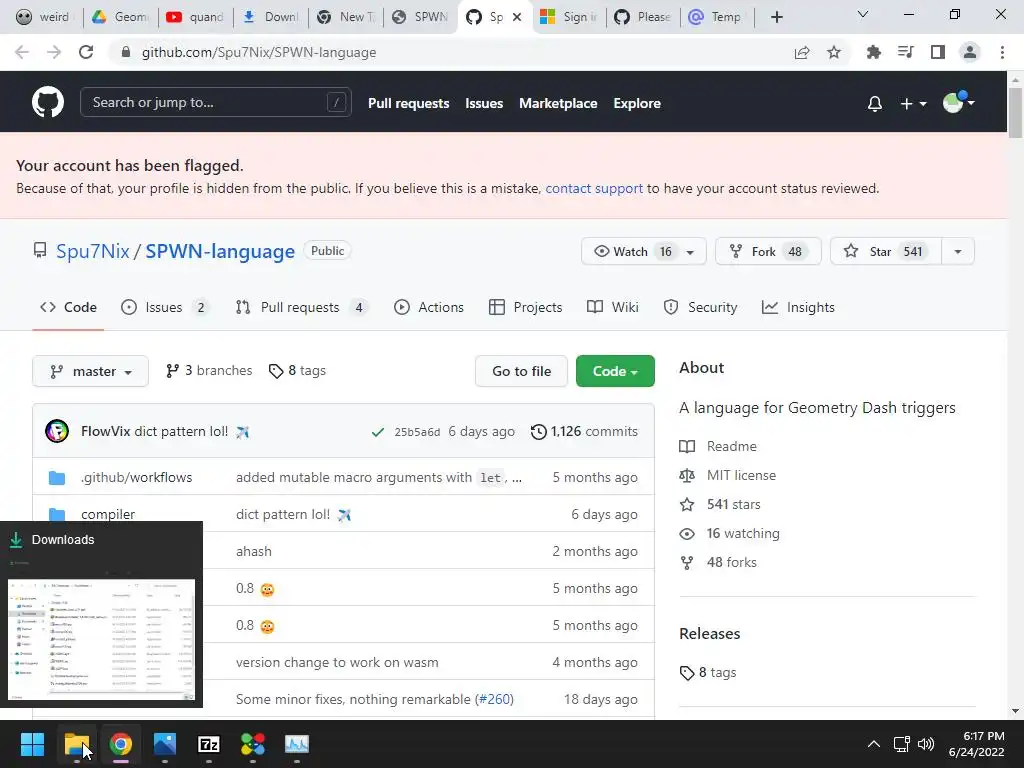Image resolution: width=1024 pixels, height=768 pixels.
Task: Switch to the Projects tab
Action: pos(525,307)
